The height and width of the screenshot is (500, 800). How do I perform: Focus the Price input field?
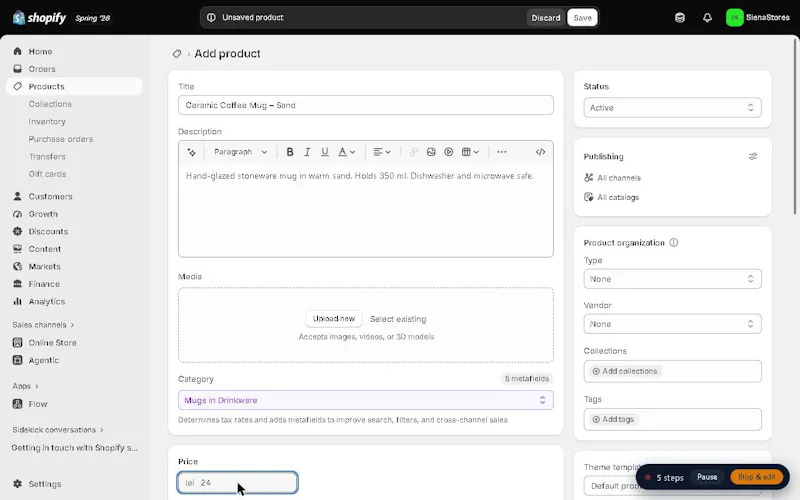237,483
